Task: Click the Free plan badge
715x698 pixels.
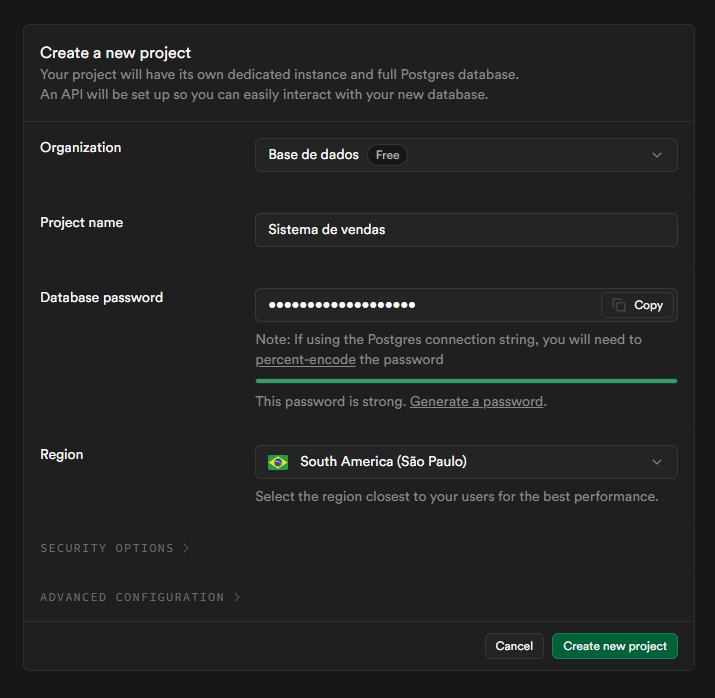Action: pyautogui.click(x=387, y=155)
